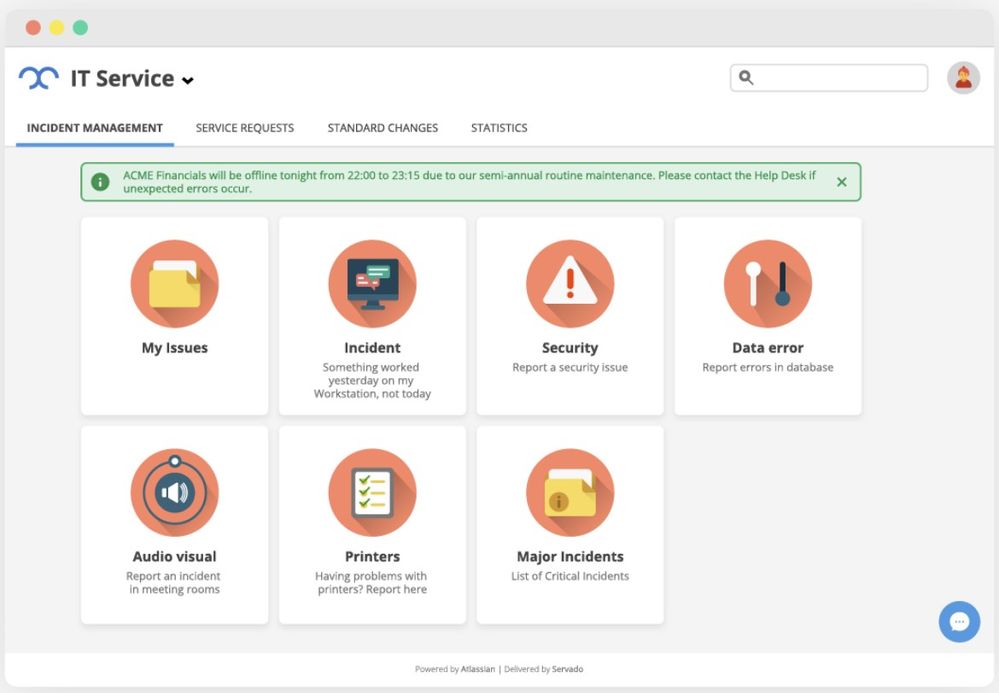The width and height of the screenshot is (999, 693).
Task: Click the yellow window minimize button
Action: (57, 27)
